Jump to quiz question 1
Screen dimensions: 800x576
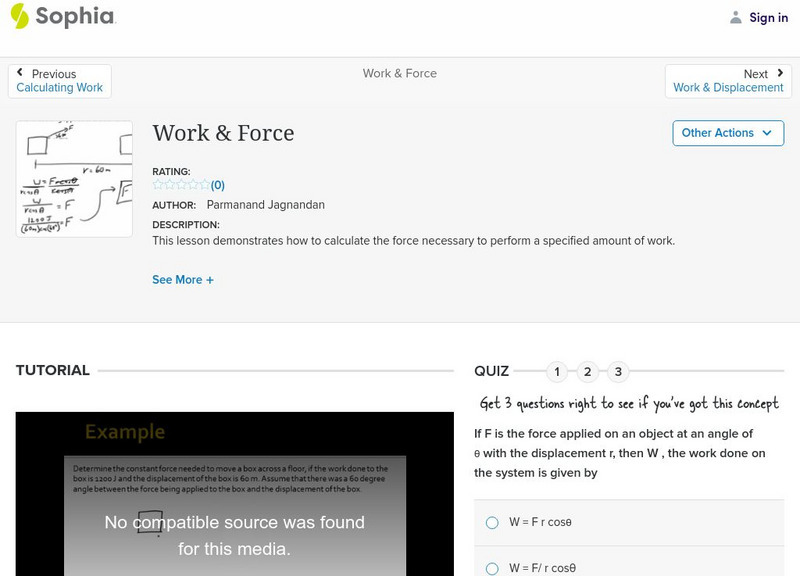[557, 371]
